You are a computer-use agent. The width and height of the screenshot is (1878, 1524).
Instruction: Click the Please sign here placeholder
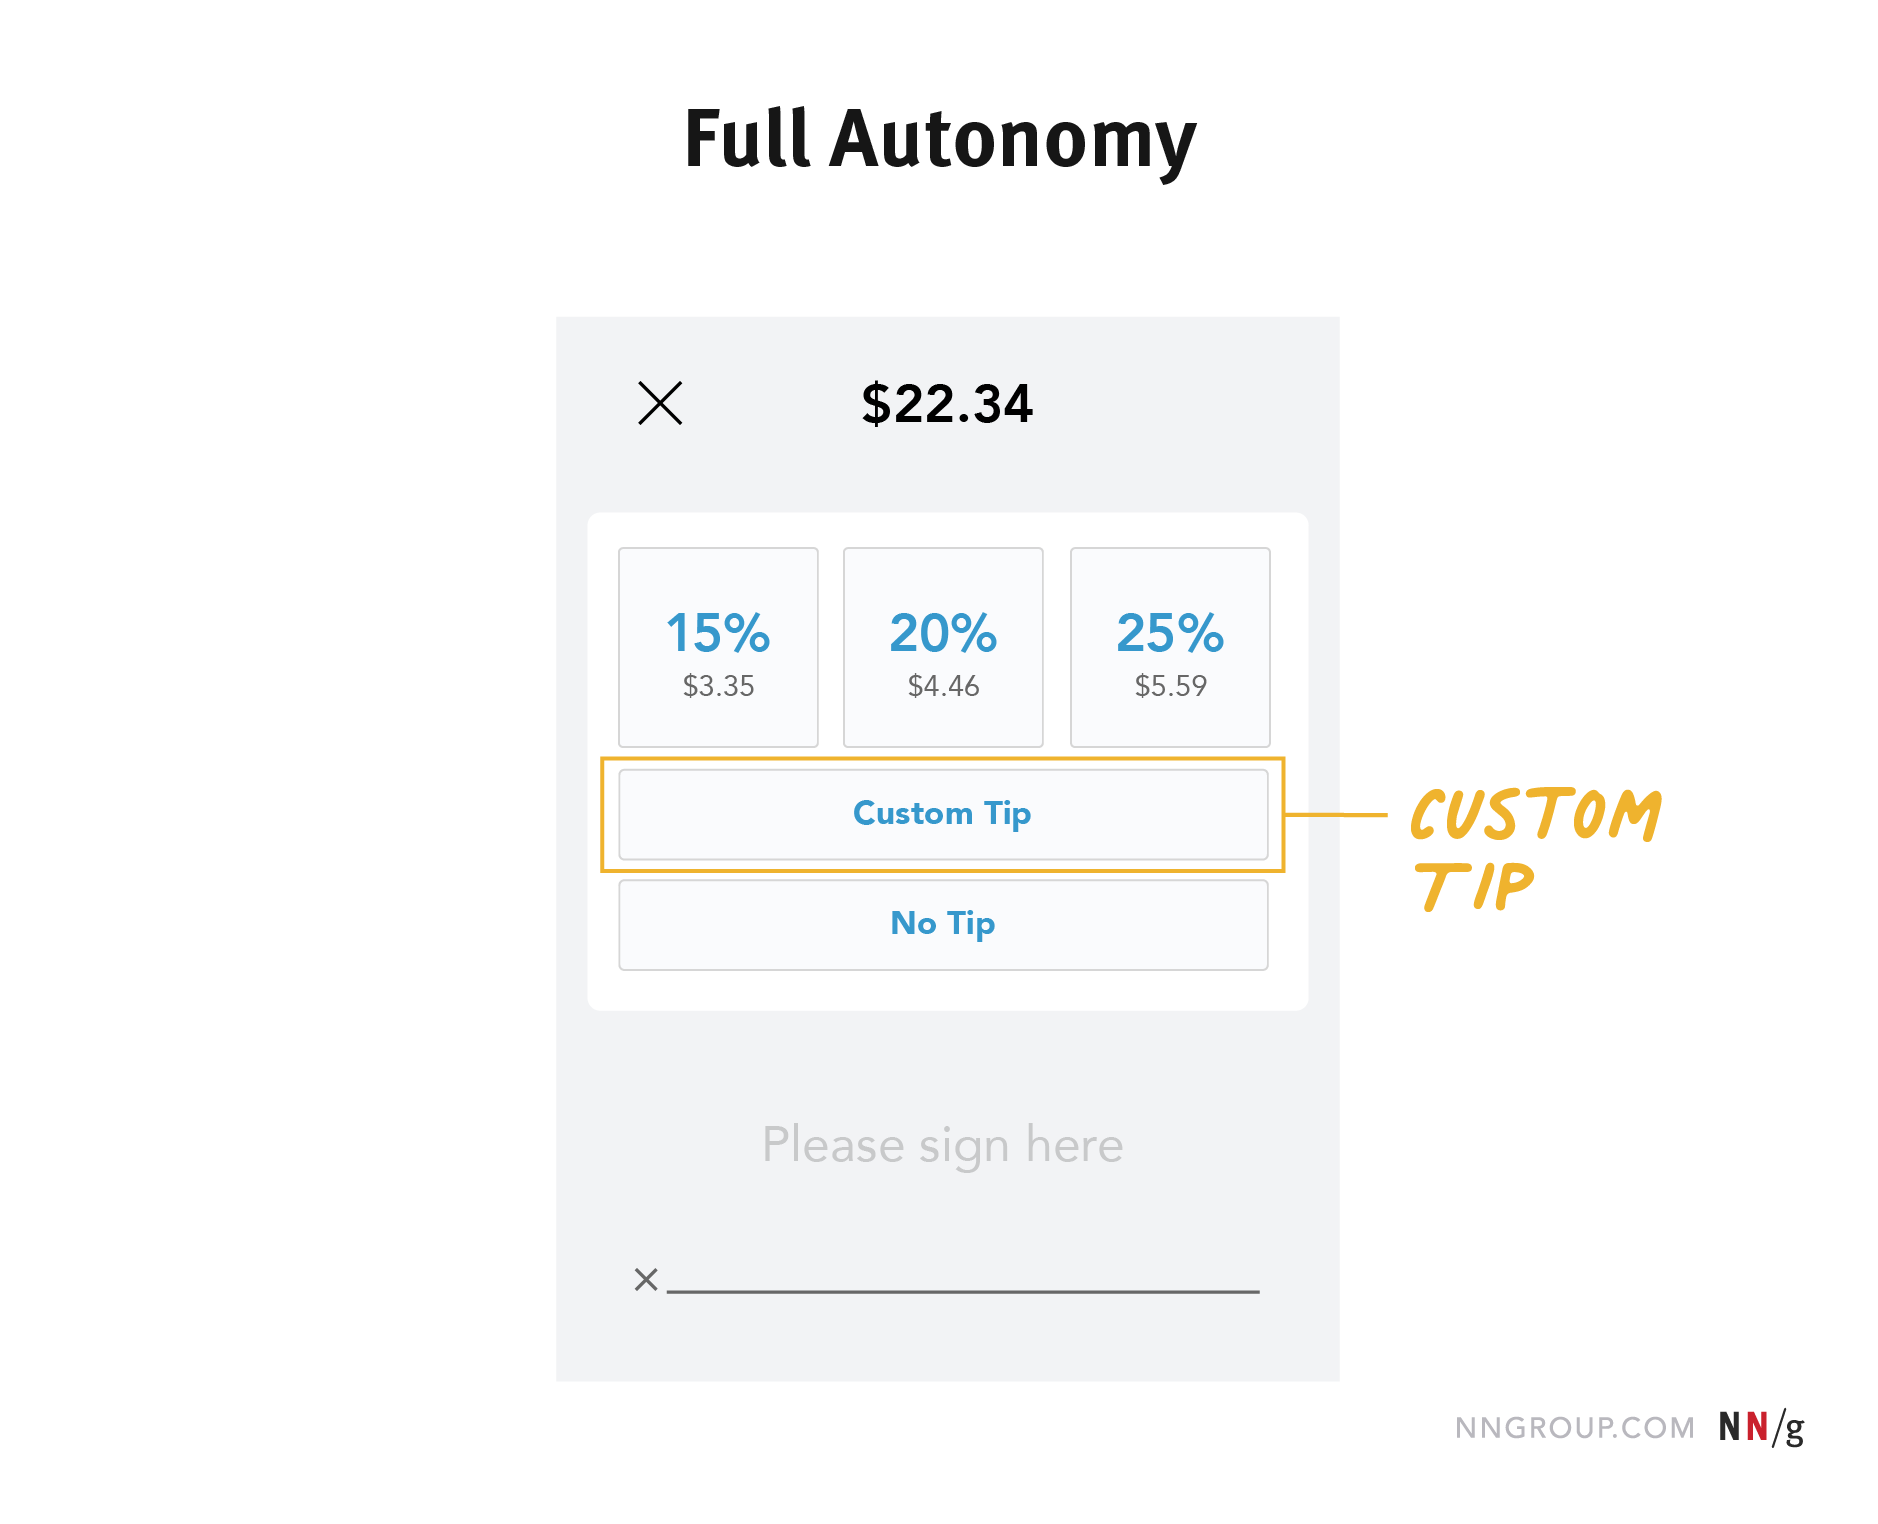pyautogui.click(x=942, y=1145)
